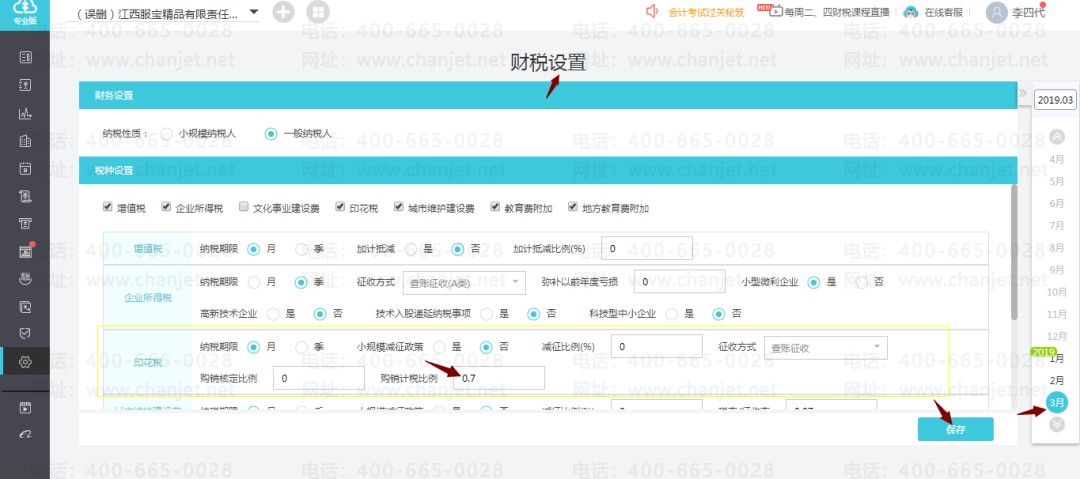Toggle the 增值税 checkbox

pyautogui.click(x=107, y=206)
